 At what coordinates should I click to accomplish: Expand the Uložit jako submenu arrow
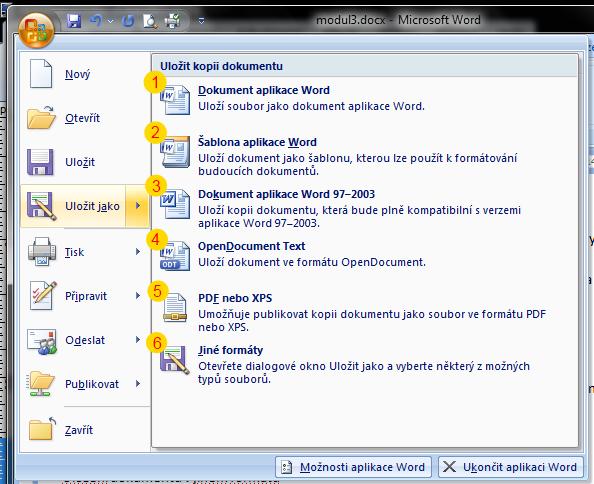138,206
